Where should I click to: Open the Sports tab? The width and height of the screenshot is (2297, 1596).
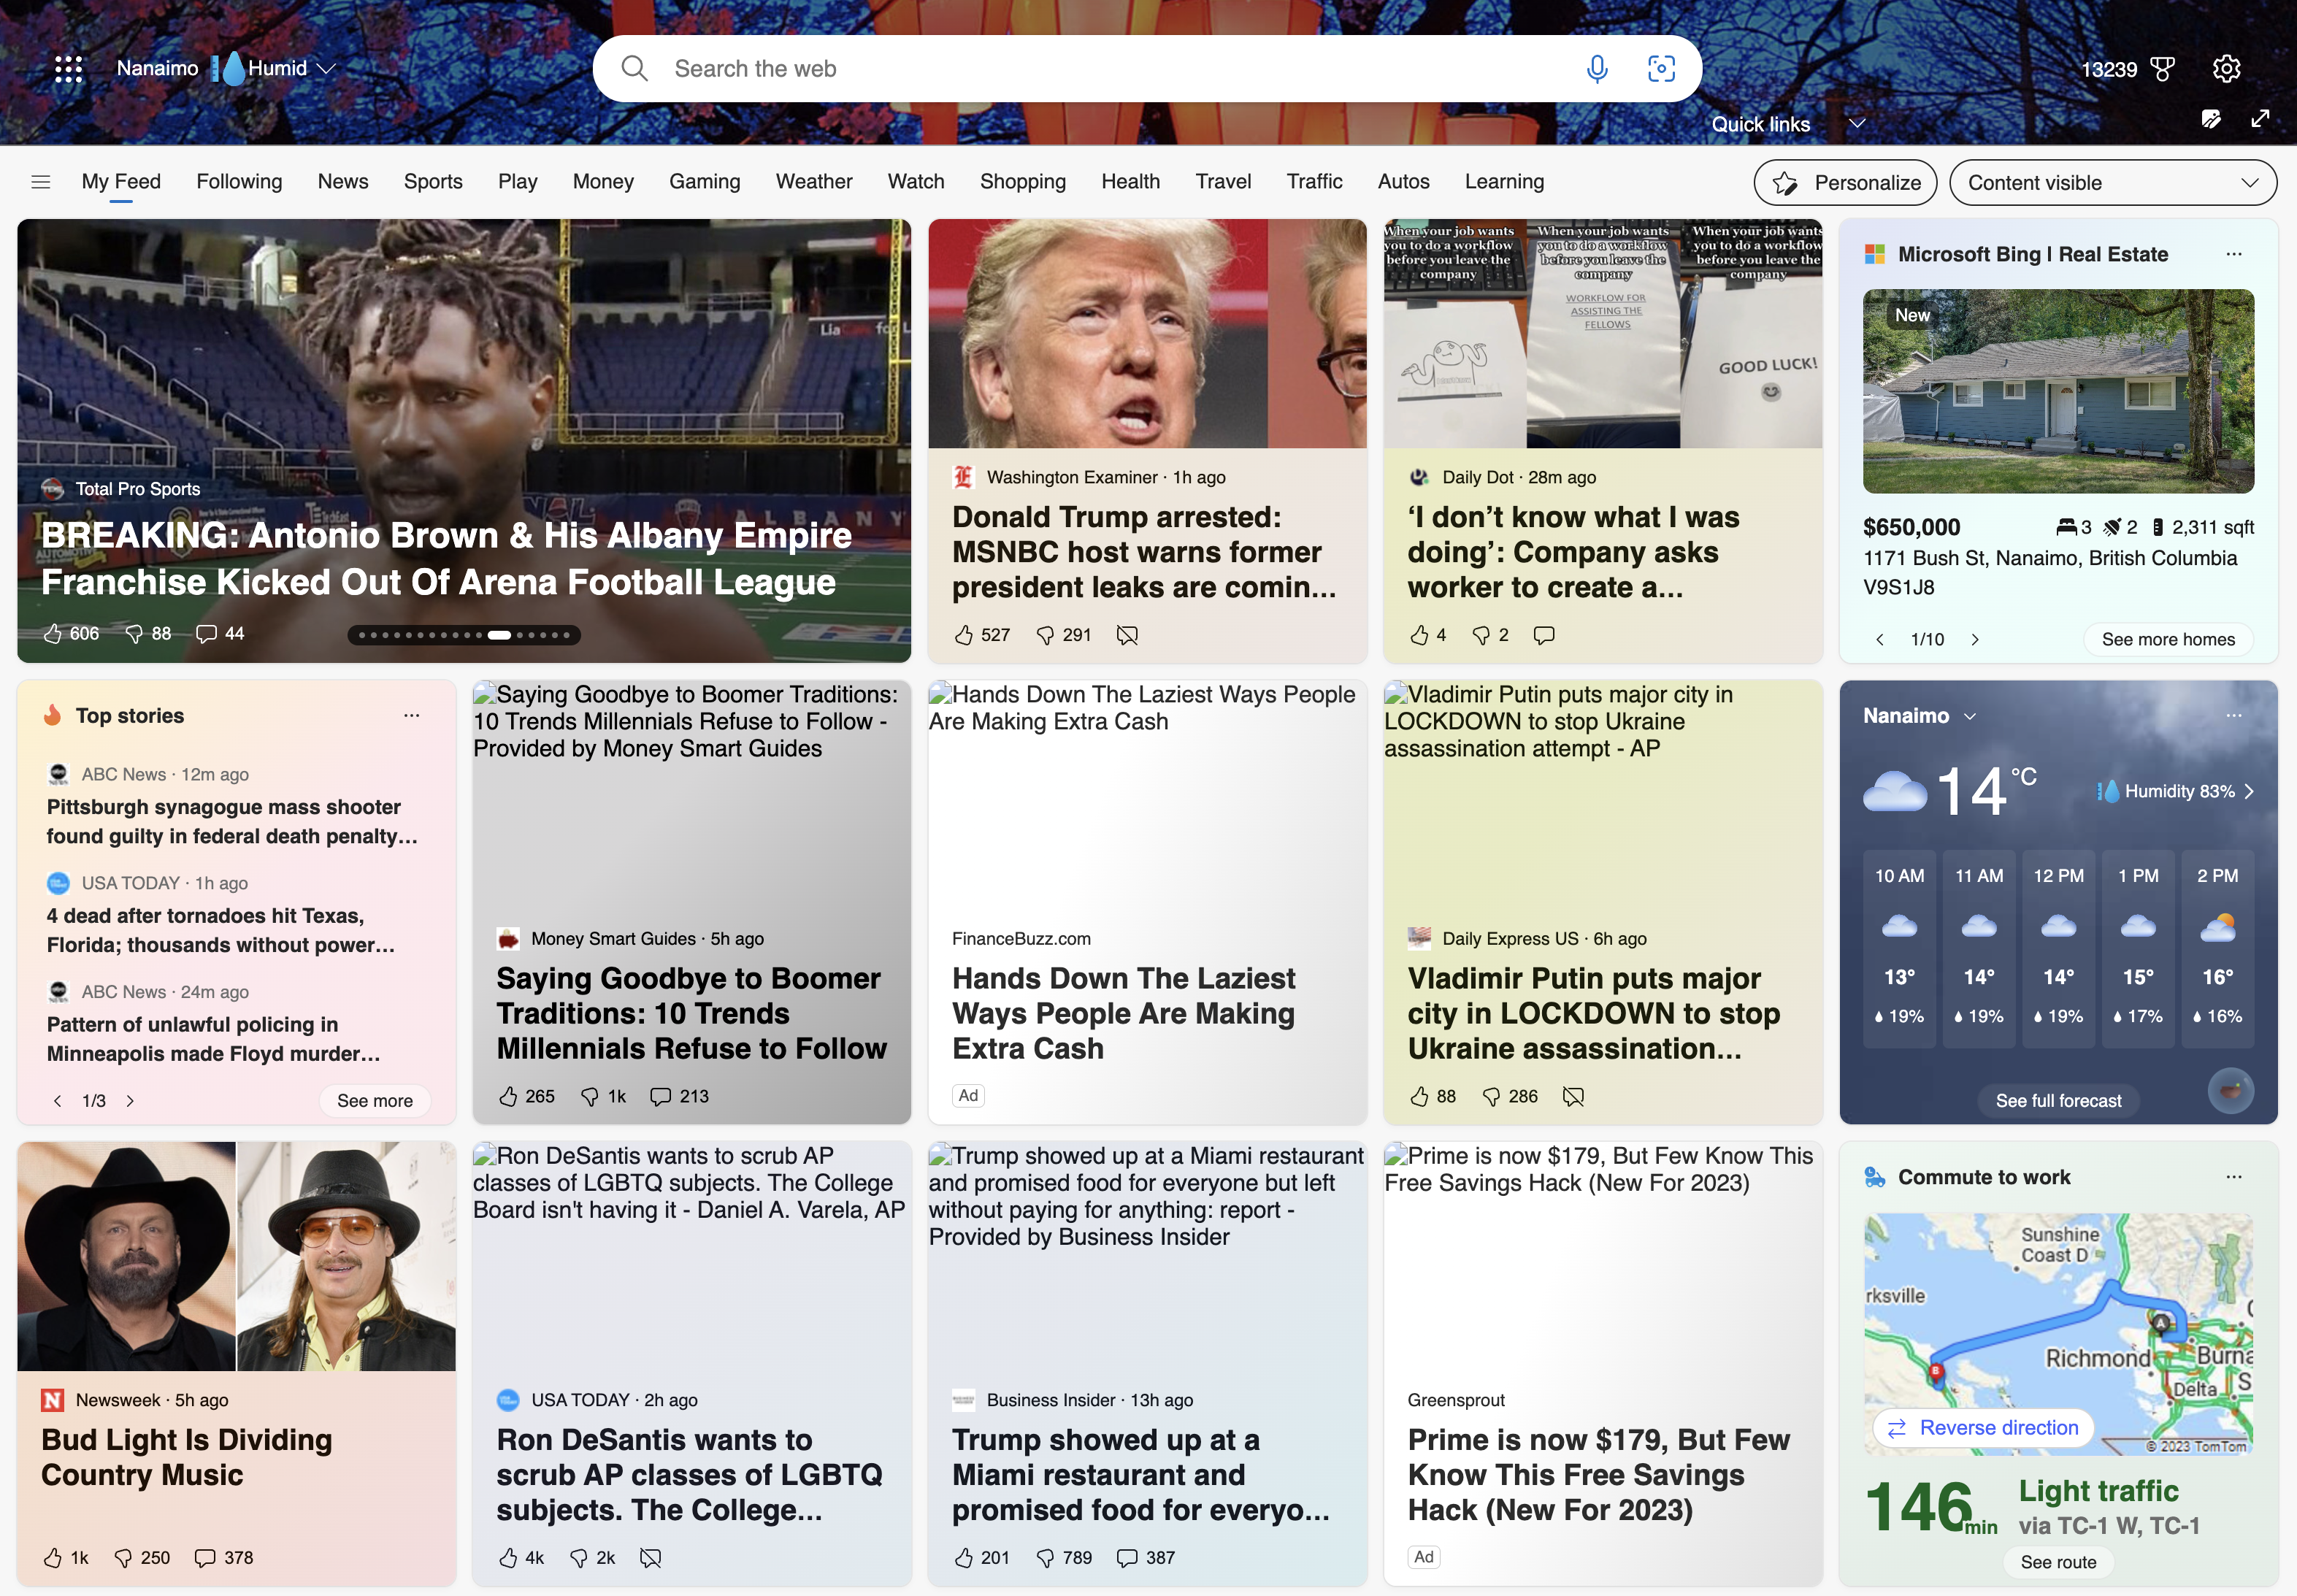[x=433, y=181]
